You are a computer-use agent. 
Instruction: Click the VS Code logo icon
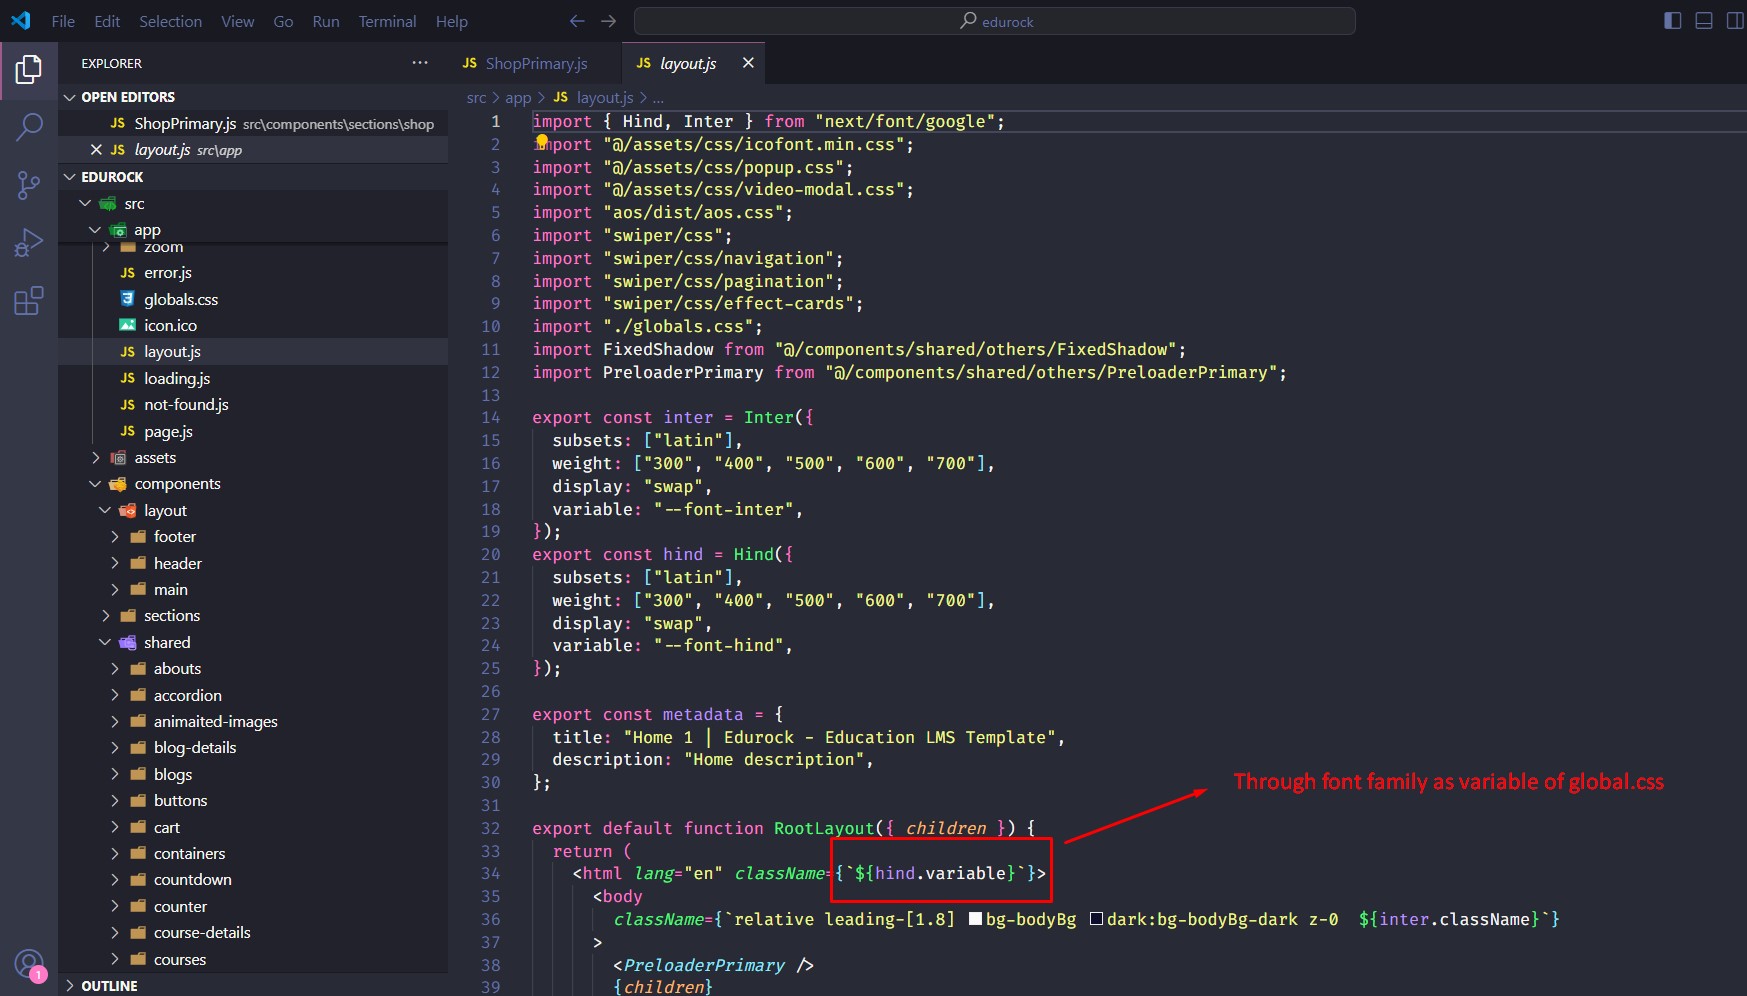pos(21,21)
